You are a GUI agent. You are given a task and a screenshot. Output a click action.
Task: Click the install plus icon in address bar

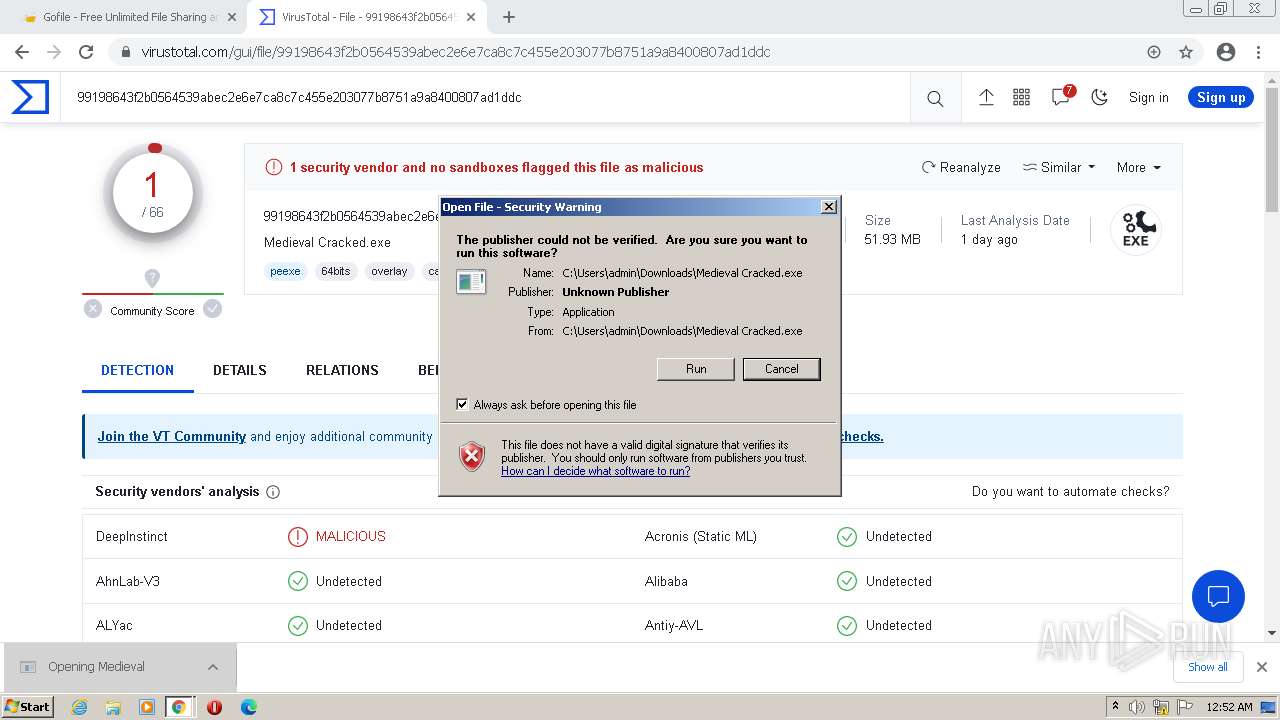coord(1154,52)
